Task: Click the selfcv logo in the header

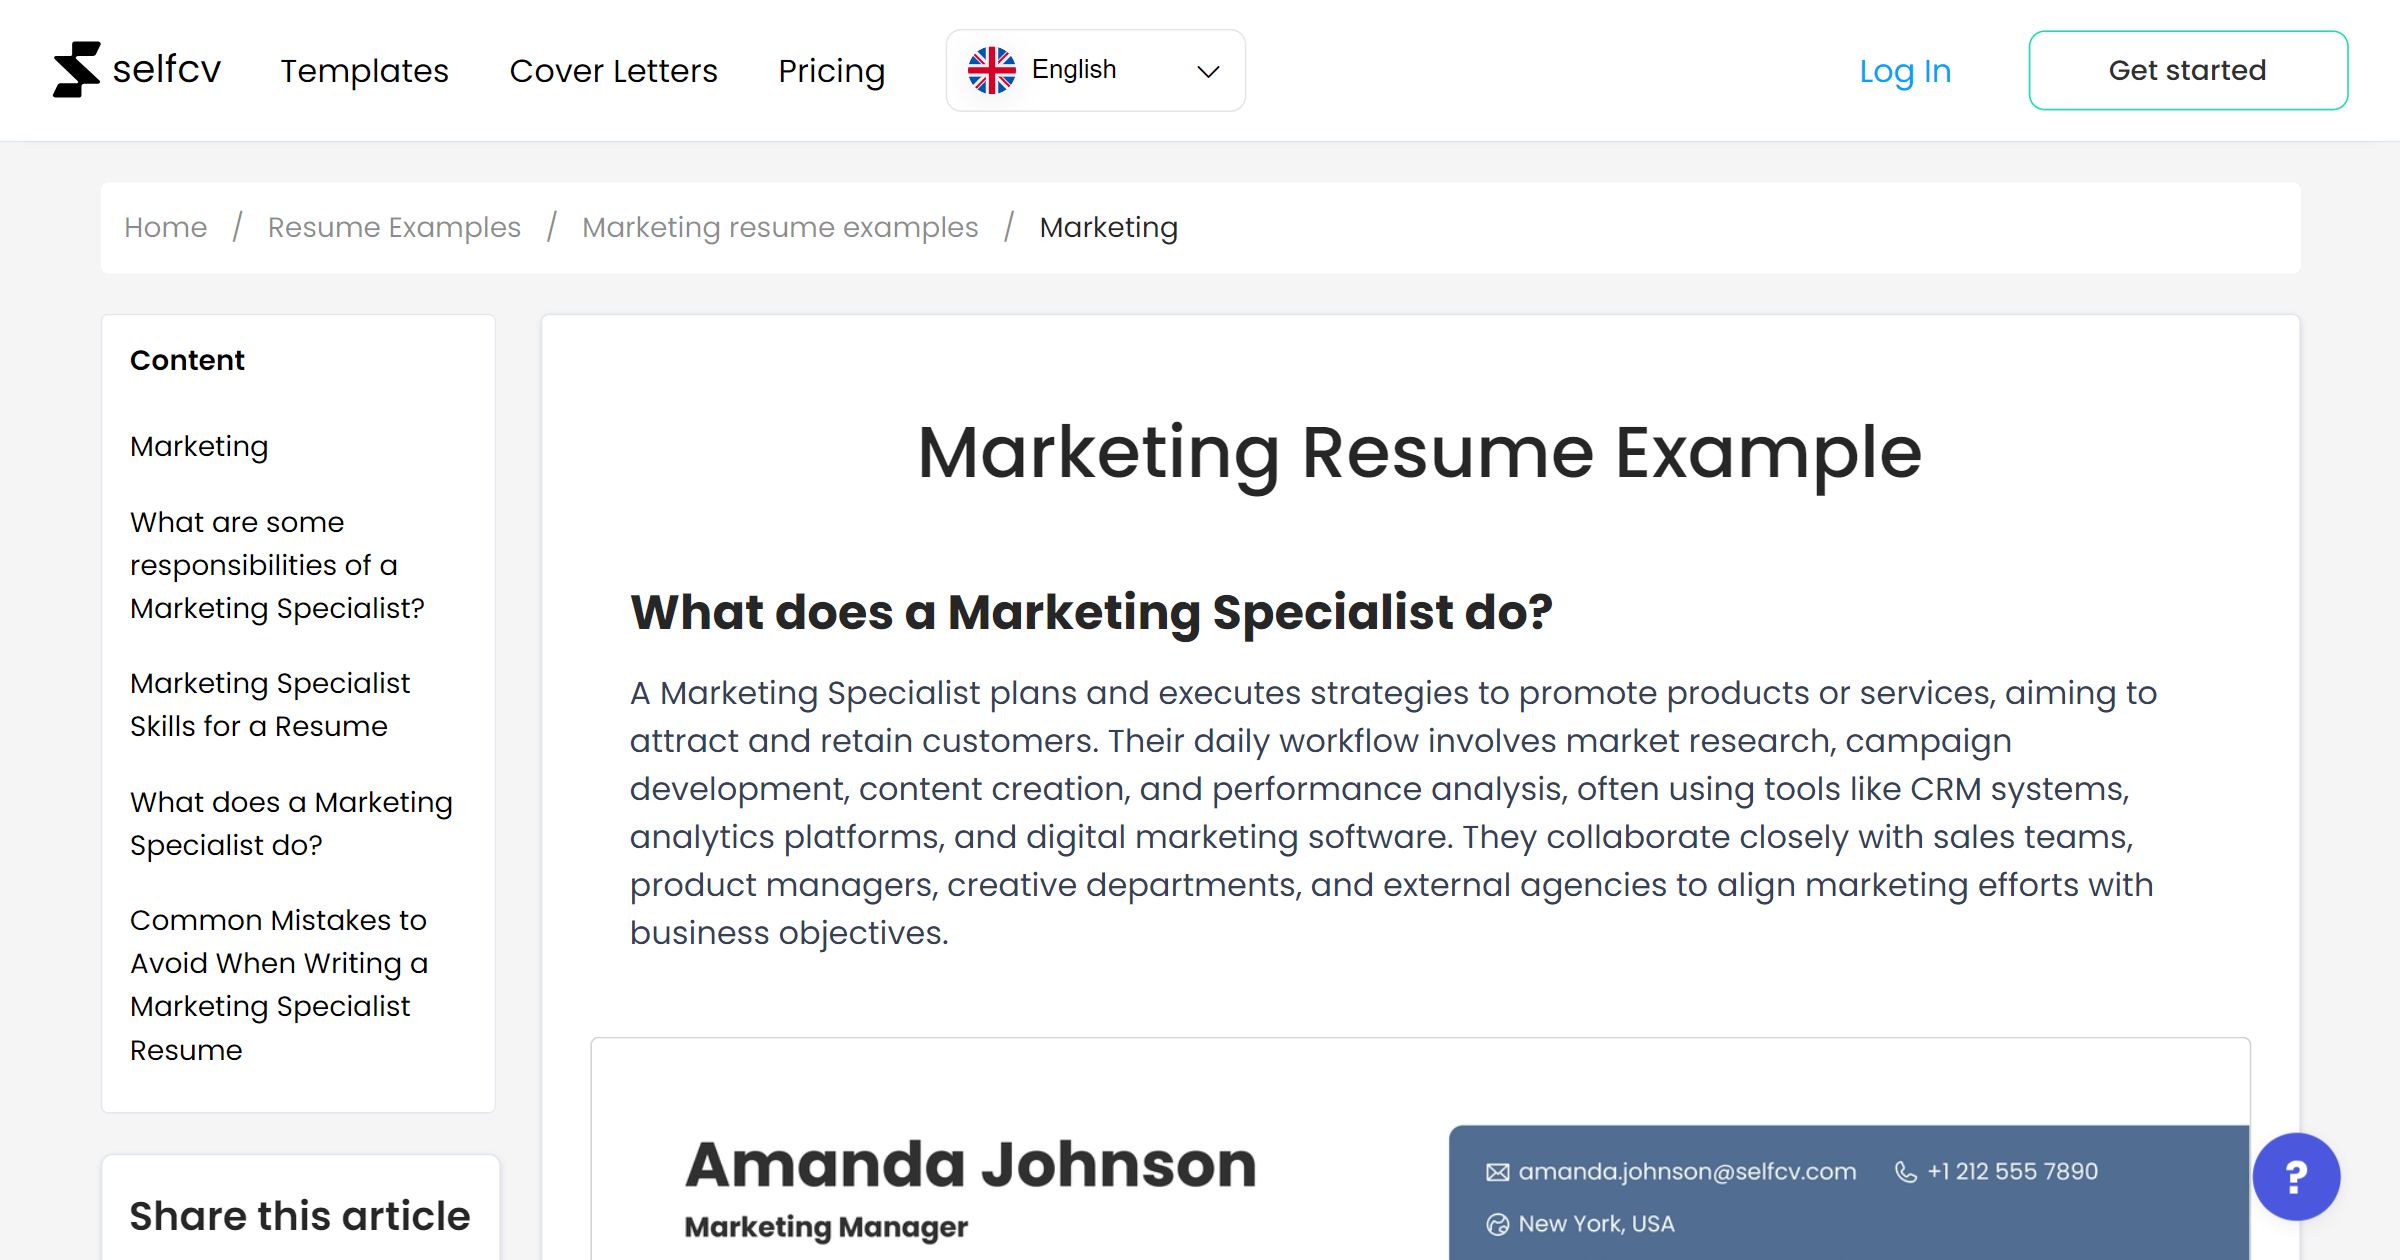Action: 137,69
